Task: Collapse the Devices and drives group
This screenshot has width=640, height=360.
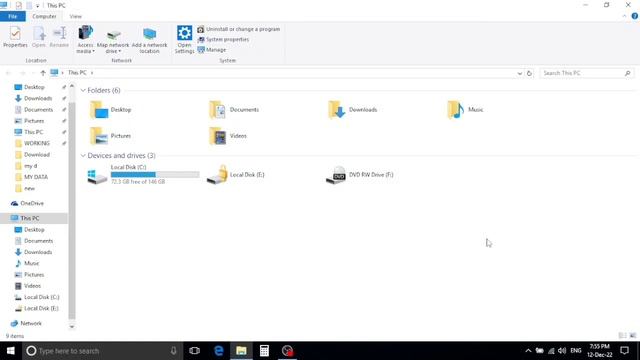Action: (x=83, y=156)
